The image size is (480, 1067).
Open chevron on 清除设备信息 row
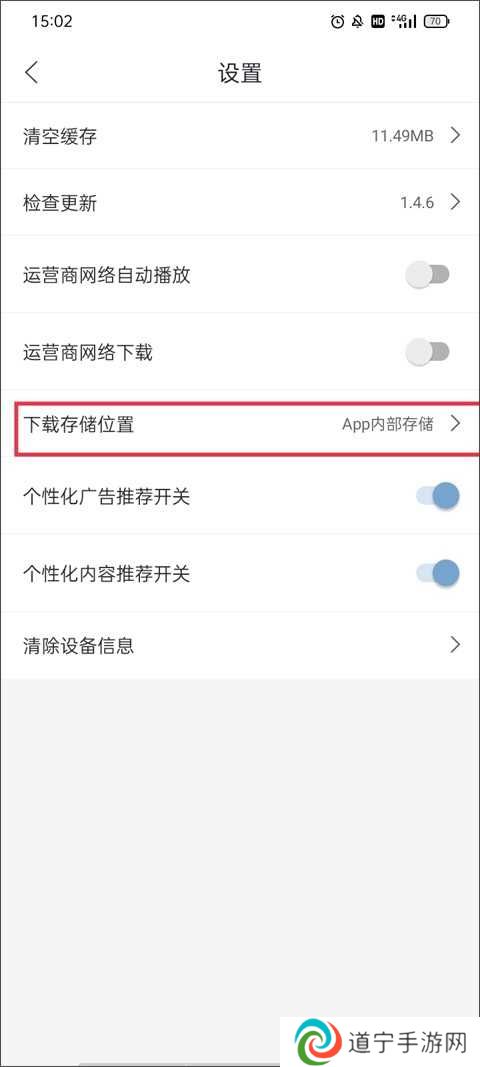tap(455, 644)
